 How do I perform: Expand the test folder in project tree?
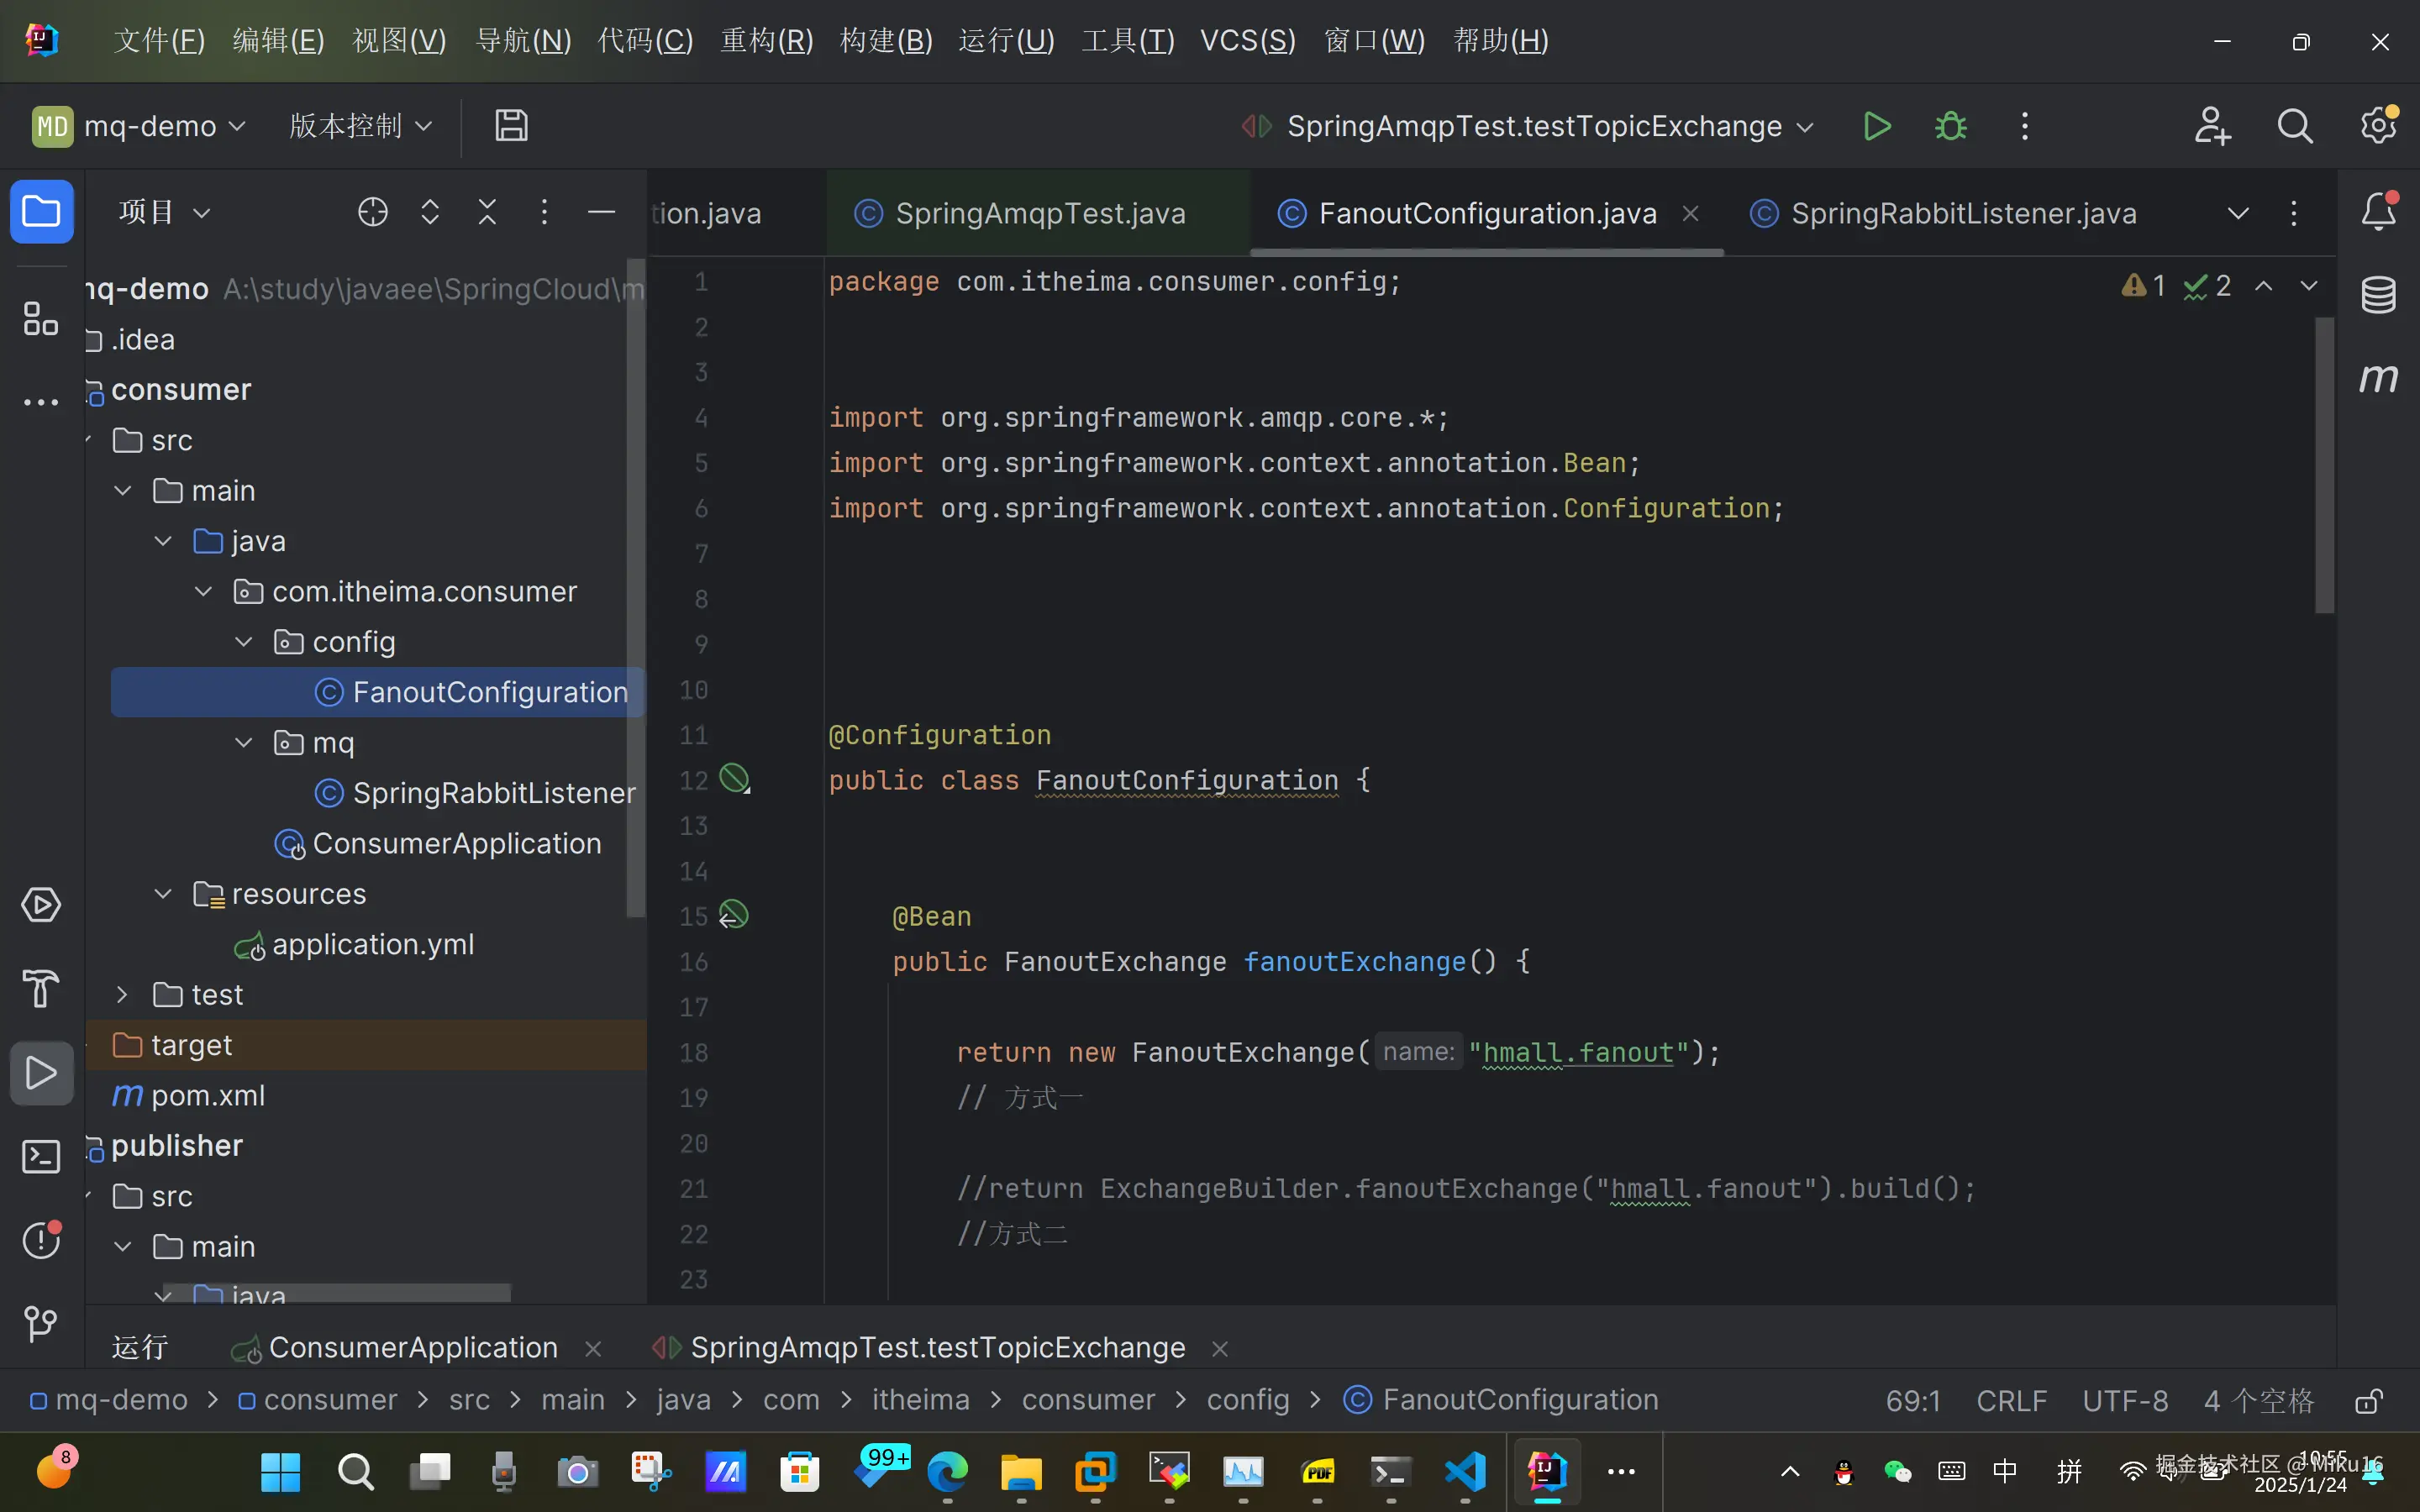(x=122, y=995)
